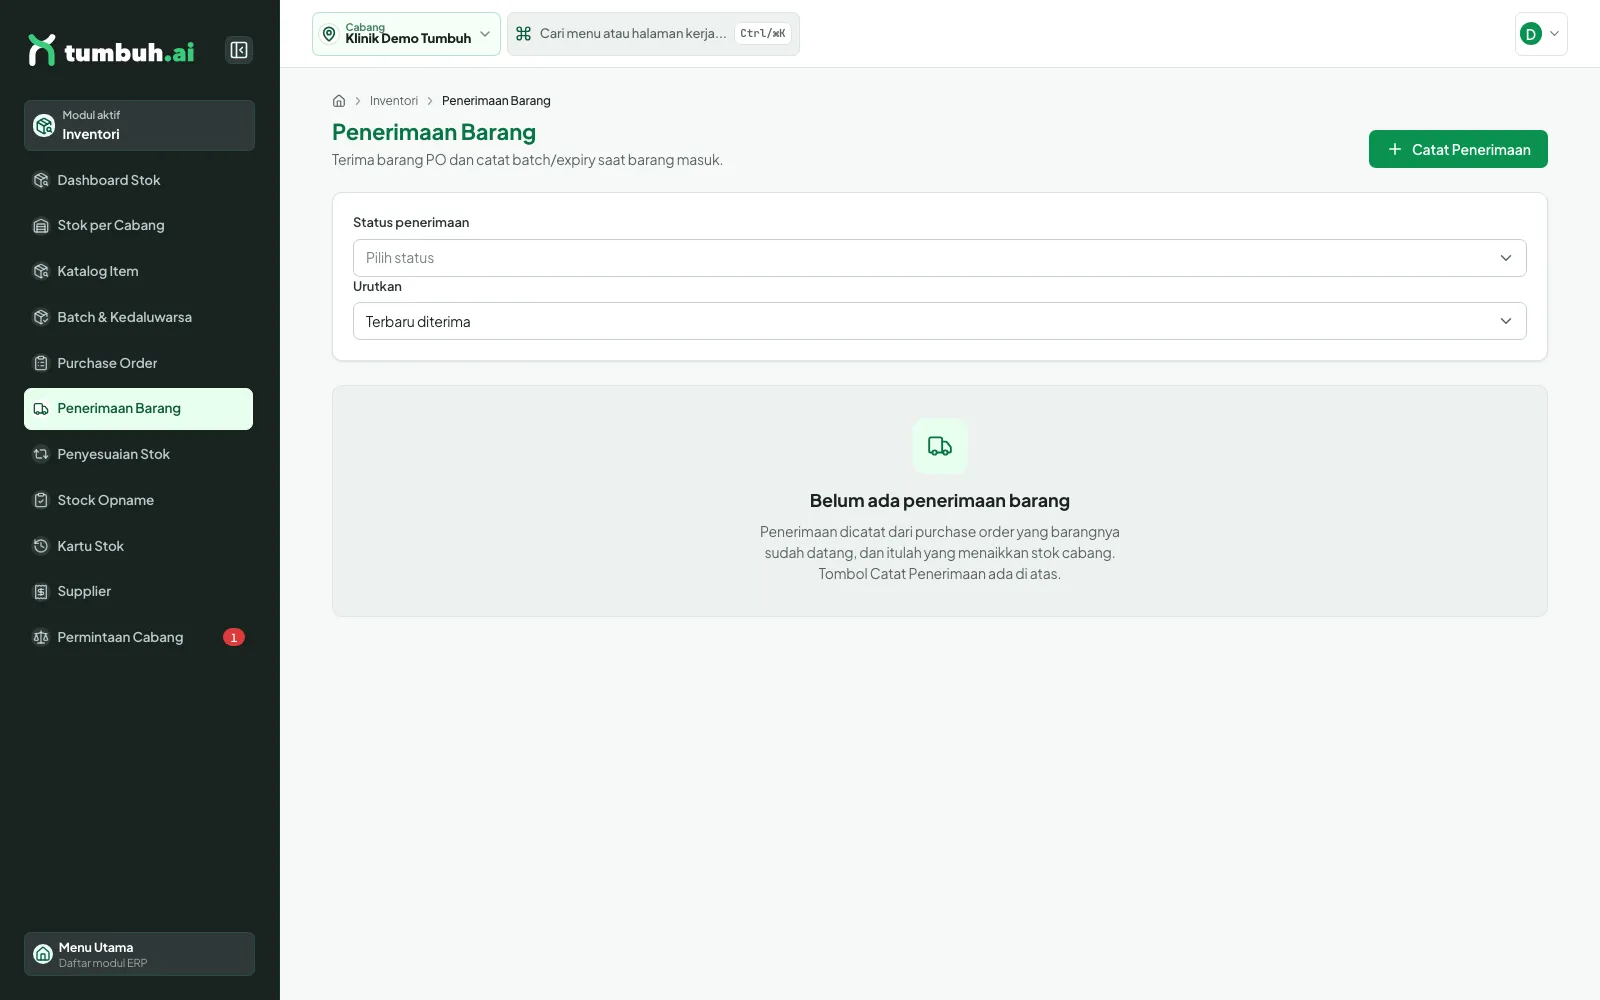Click the Purchase Order clipboard icon

(x=41, y=363)
